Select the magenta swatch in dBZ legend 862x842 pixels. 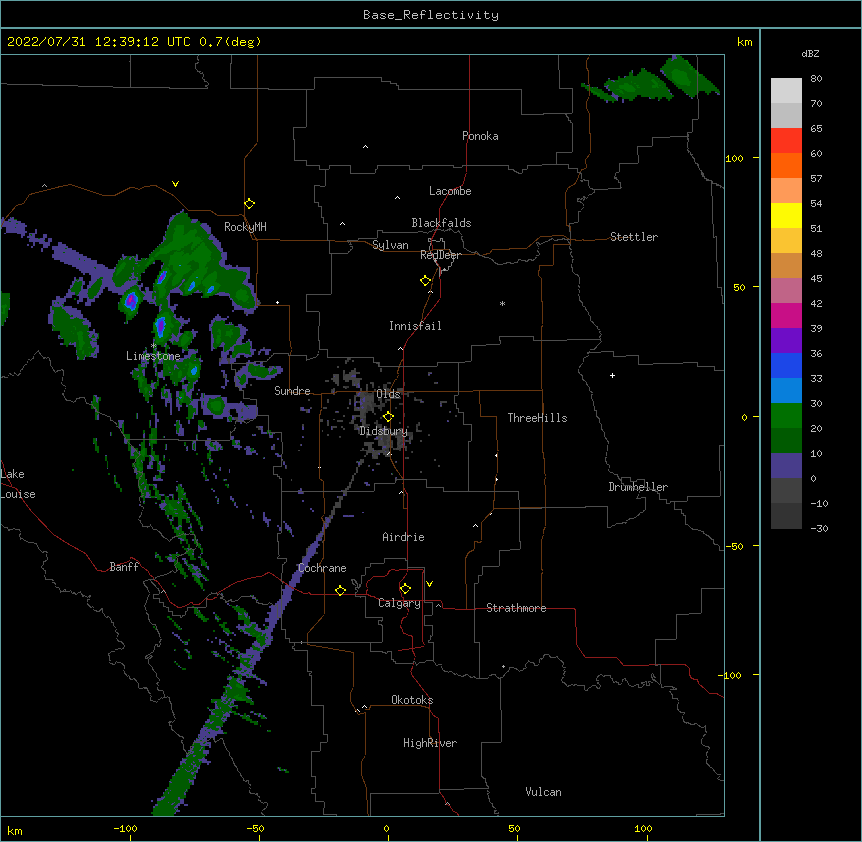tap(786, 315)
